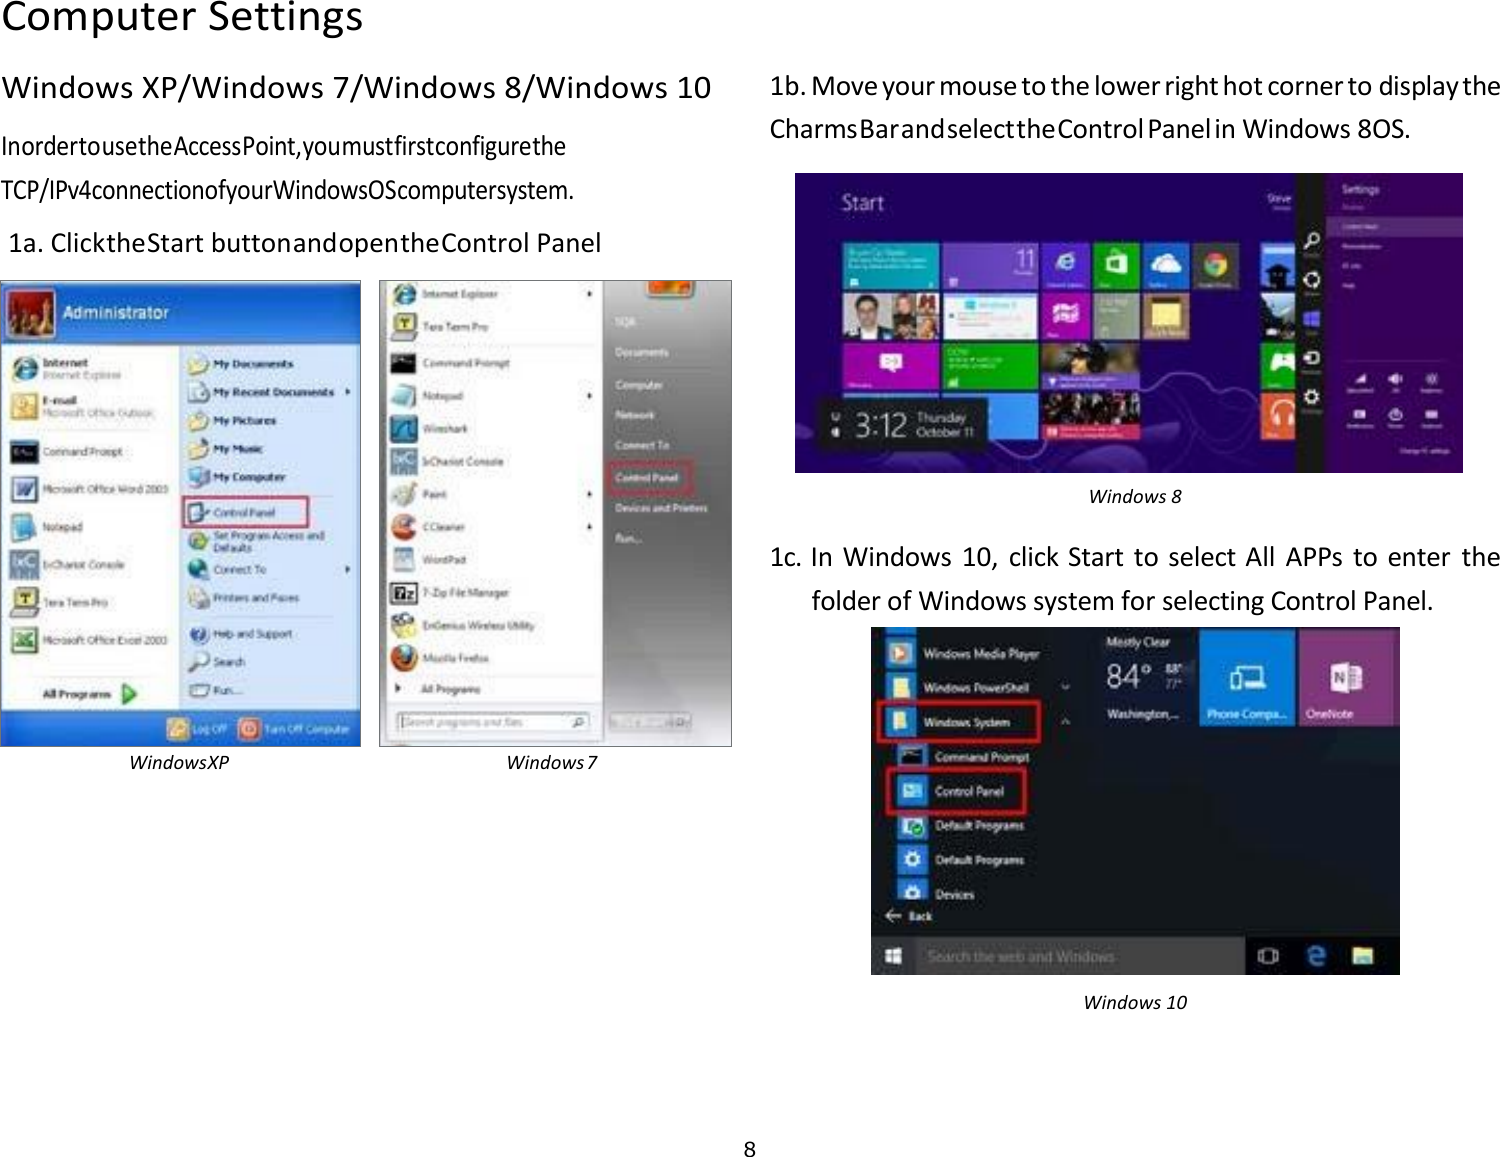The width and height of the screenshot is (1500, 1157).
Task: Open WordPad in the Windows 7 menu
Action: coord(429,559)
